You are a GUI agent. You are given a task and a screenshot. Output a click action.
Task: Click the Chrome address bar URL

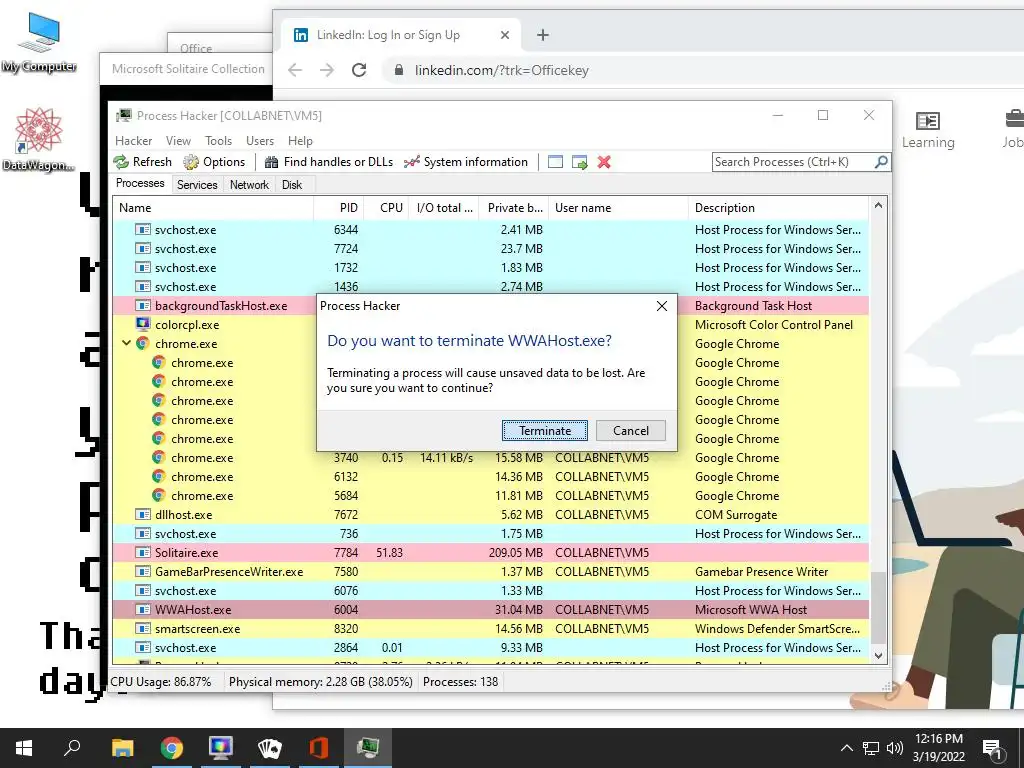coord(502,71)
